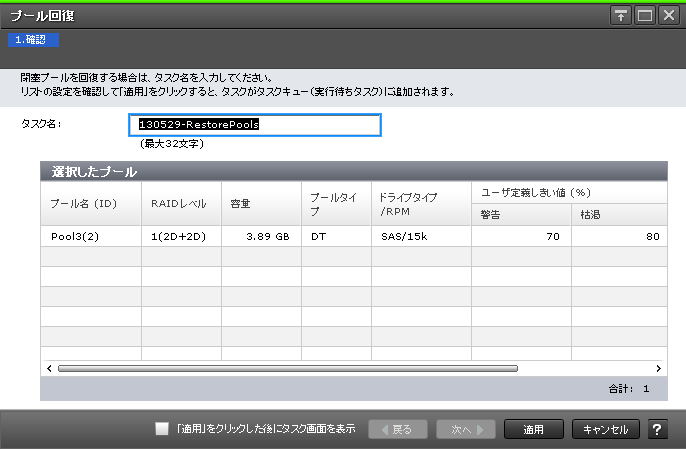Image resolution: width=686 pixels, height=449 pixels.
Task: Sort by プール名 (ID) column header
Action: [91, 203]
